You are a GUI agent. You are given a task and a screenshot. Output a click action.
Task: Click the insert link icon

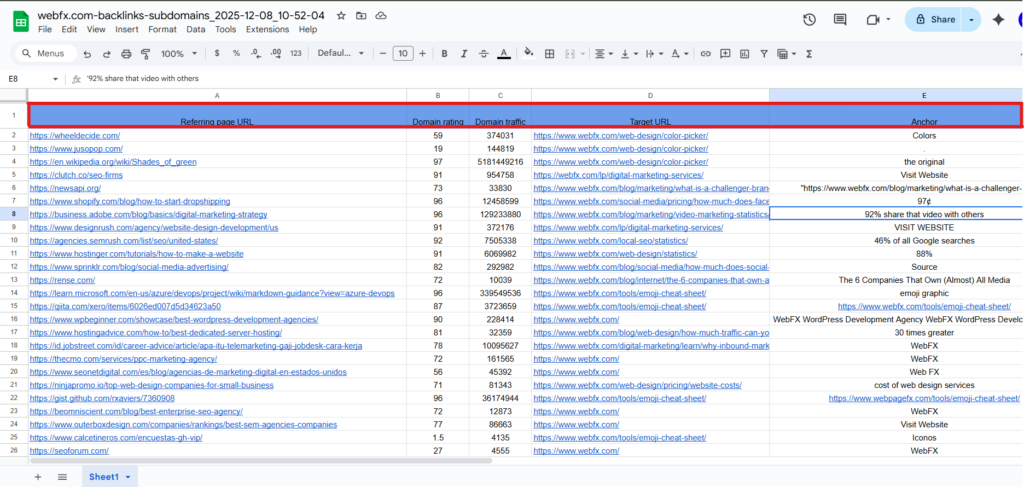706,53
